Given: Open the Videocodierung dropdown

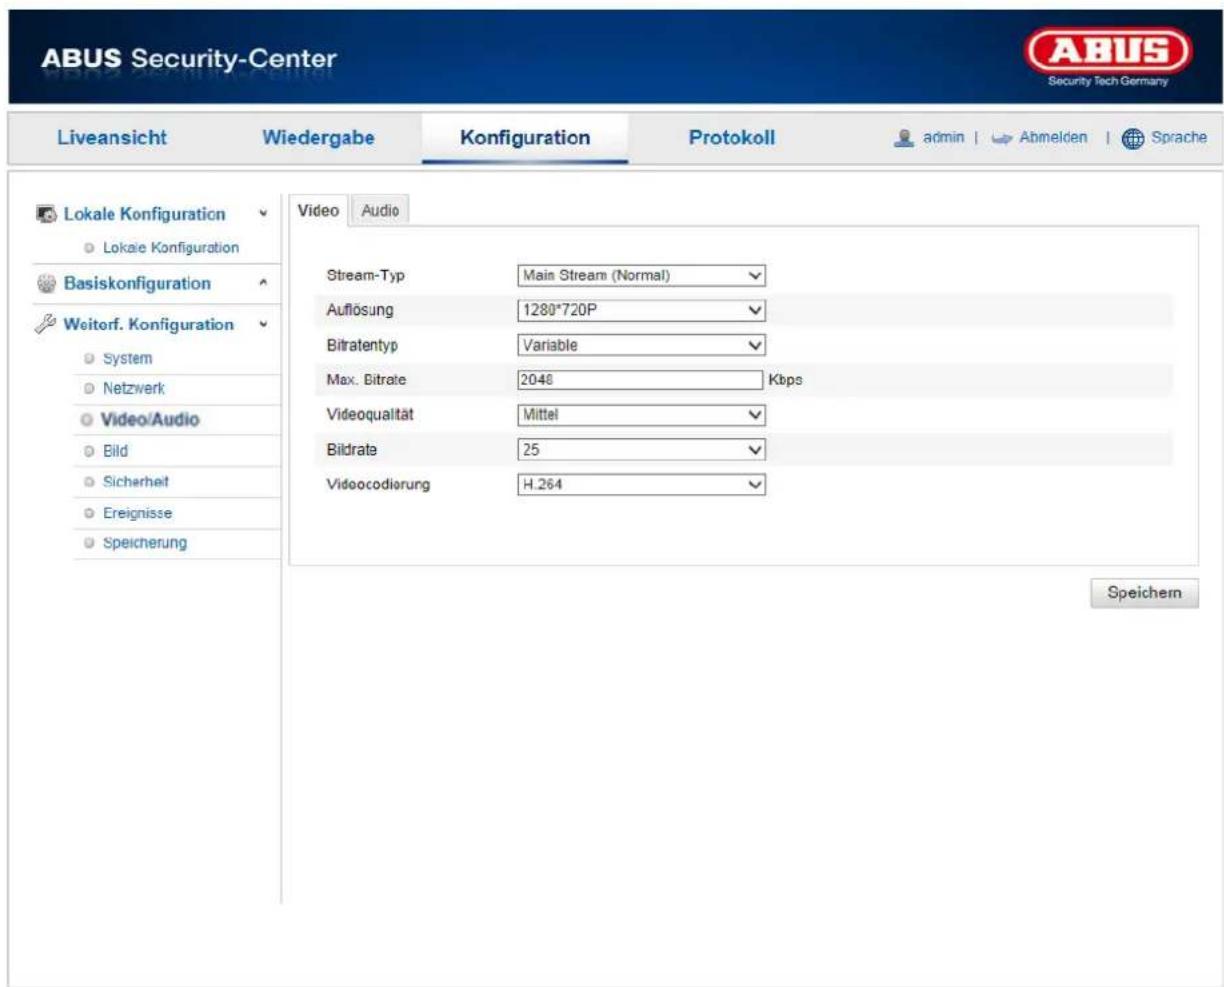Looking at the screenshot, I should pos(641,485).
